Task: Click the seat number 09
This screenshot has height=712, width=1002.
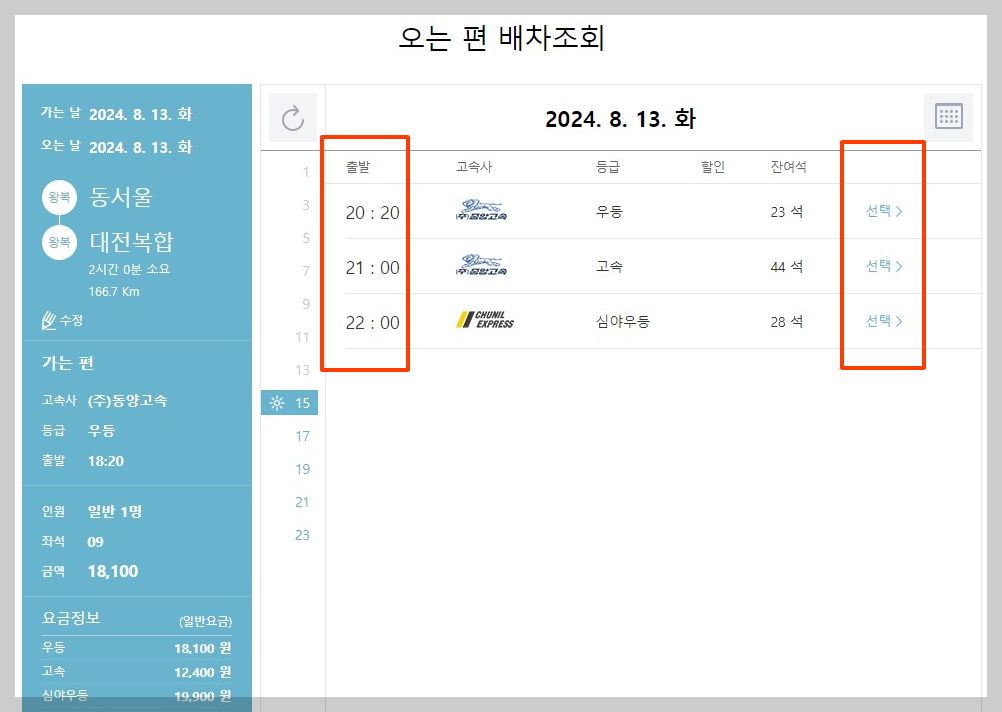Action: coord(95,542)
